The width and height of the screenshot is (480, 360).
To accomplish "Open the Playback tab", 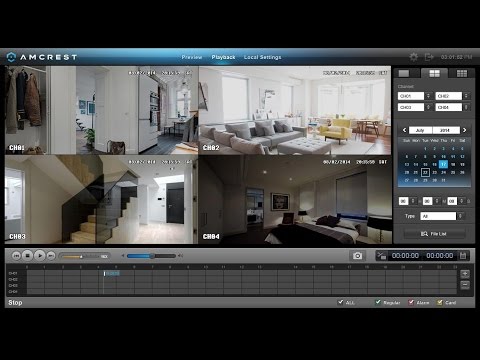I will click(x=223, y=57).
